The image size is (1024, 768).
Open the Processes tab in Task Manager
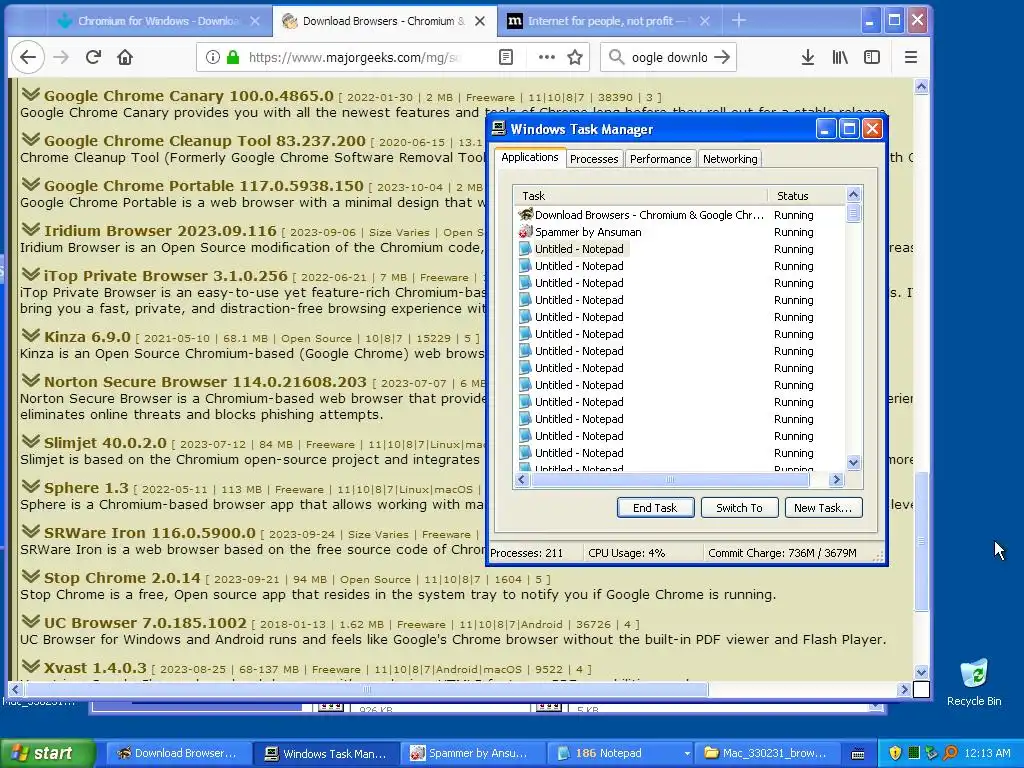[x=594, y=159]
